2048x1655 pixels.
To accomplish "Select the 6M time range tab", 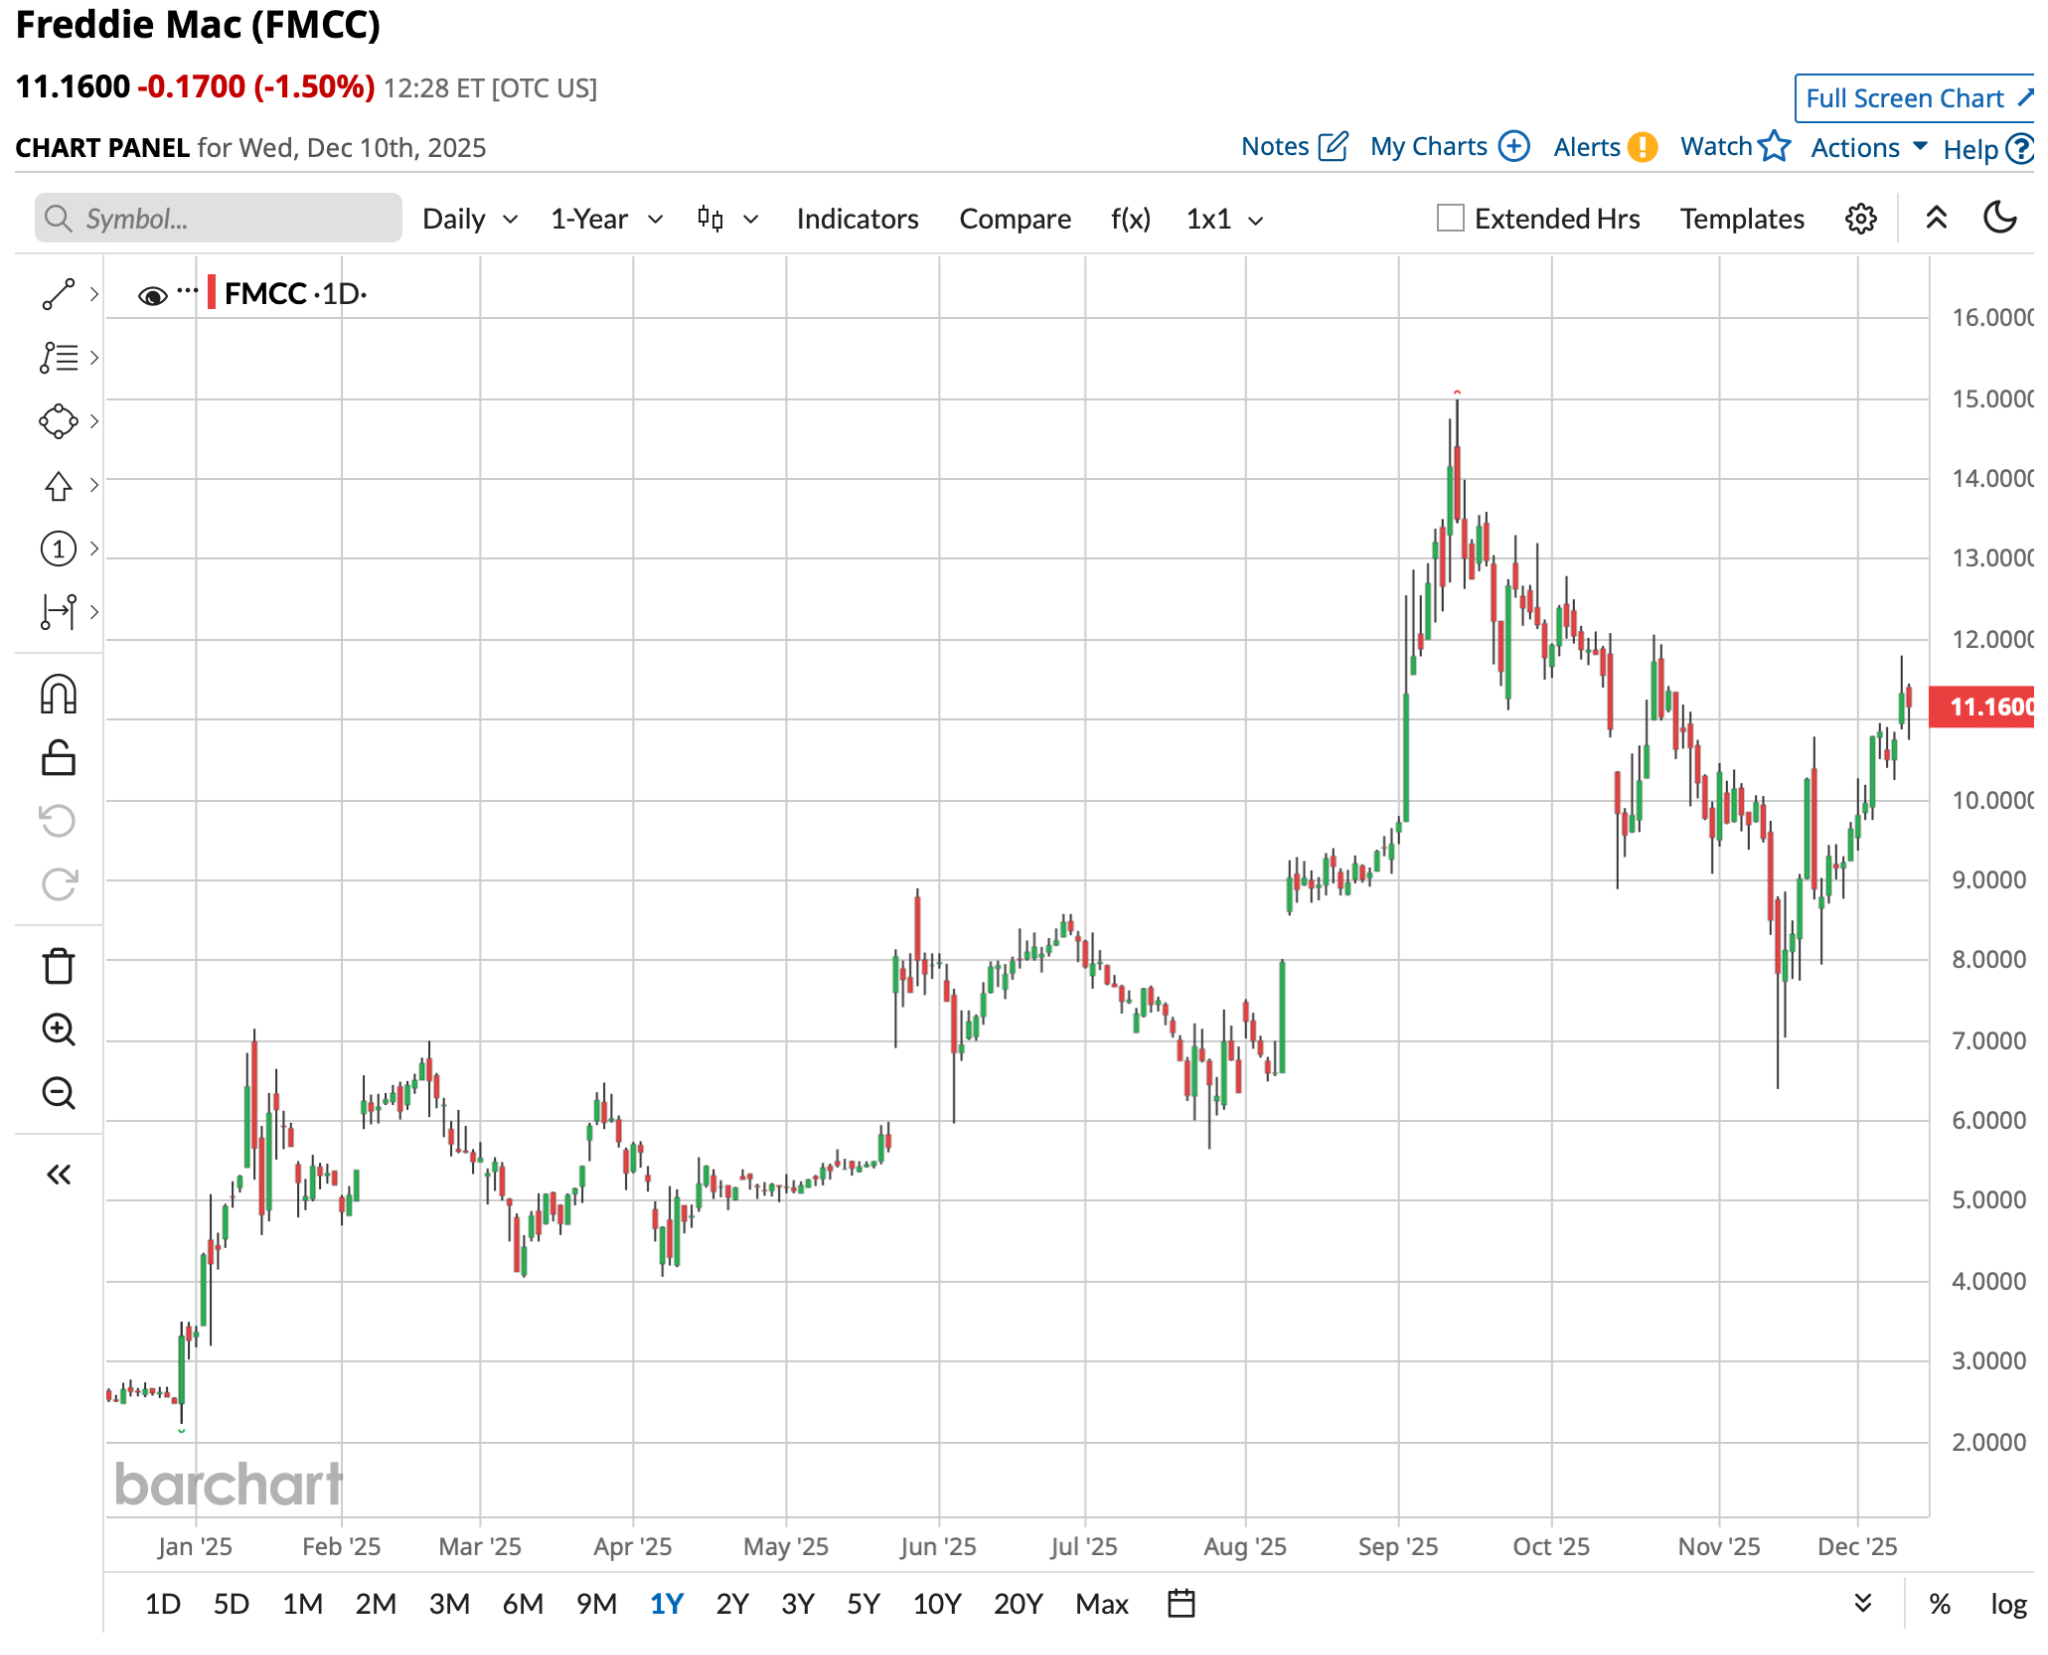I will pos(522,1604).
